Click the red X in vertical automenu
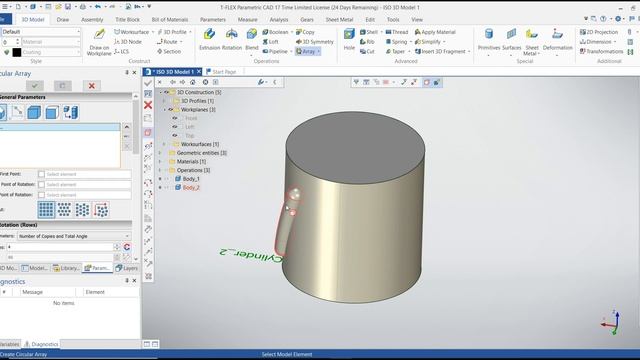 click(148, 105)
